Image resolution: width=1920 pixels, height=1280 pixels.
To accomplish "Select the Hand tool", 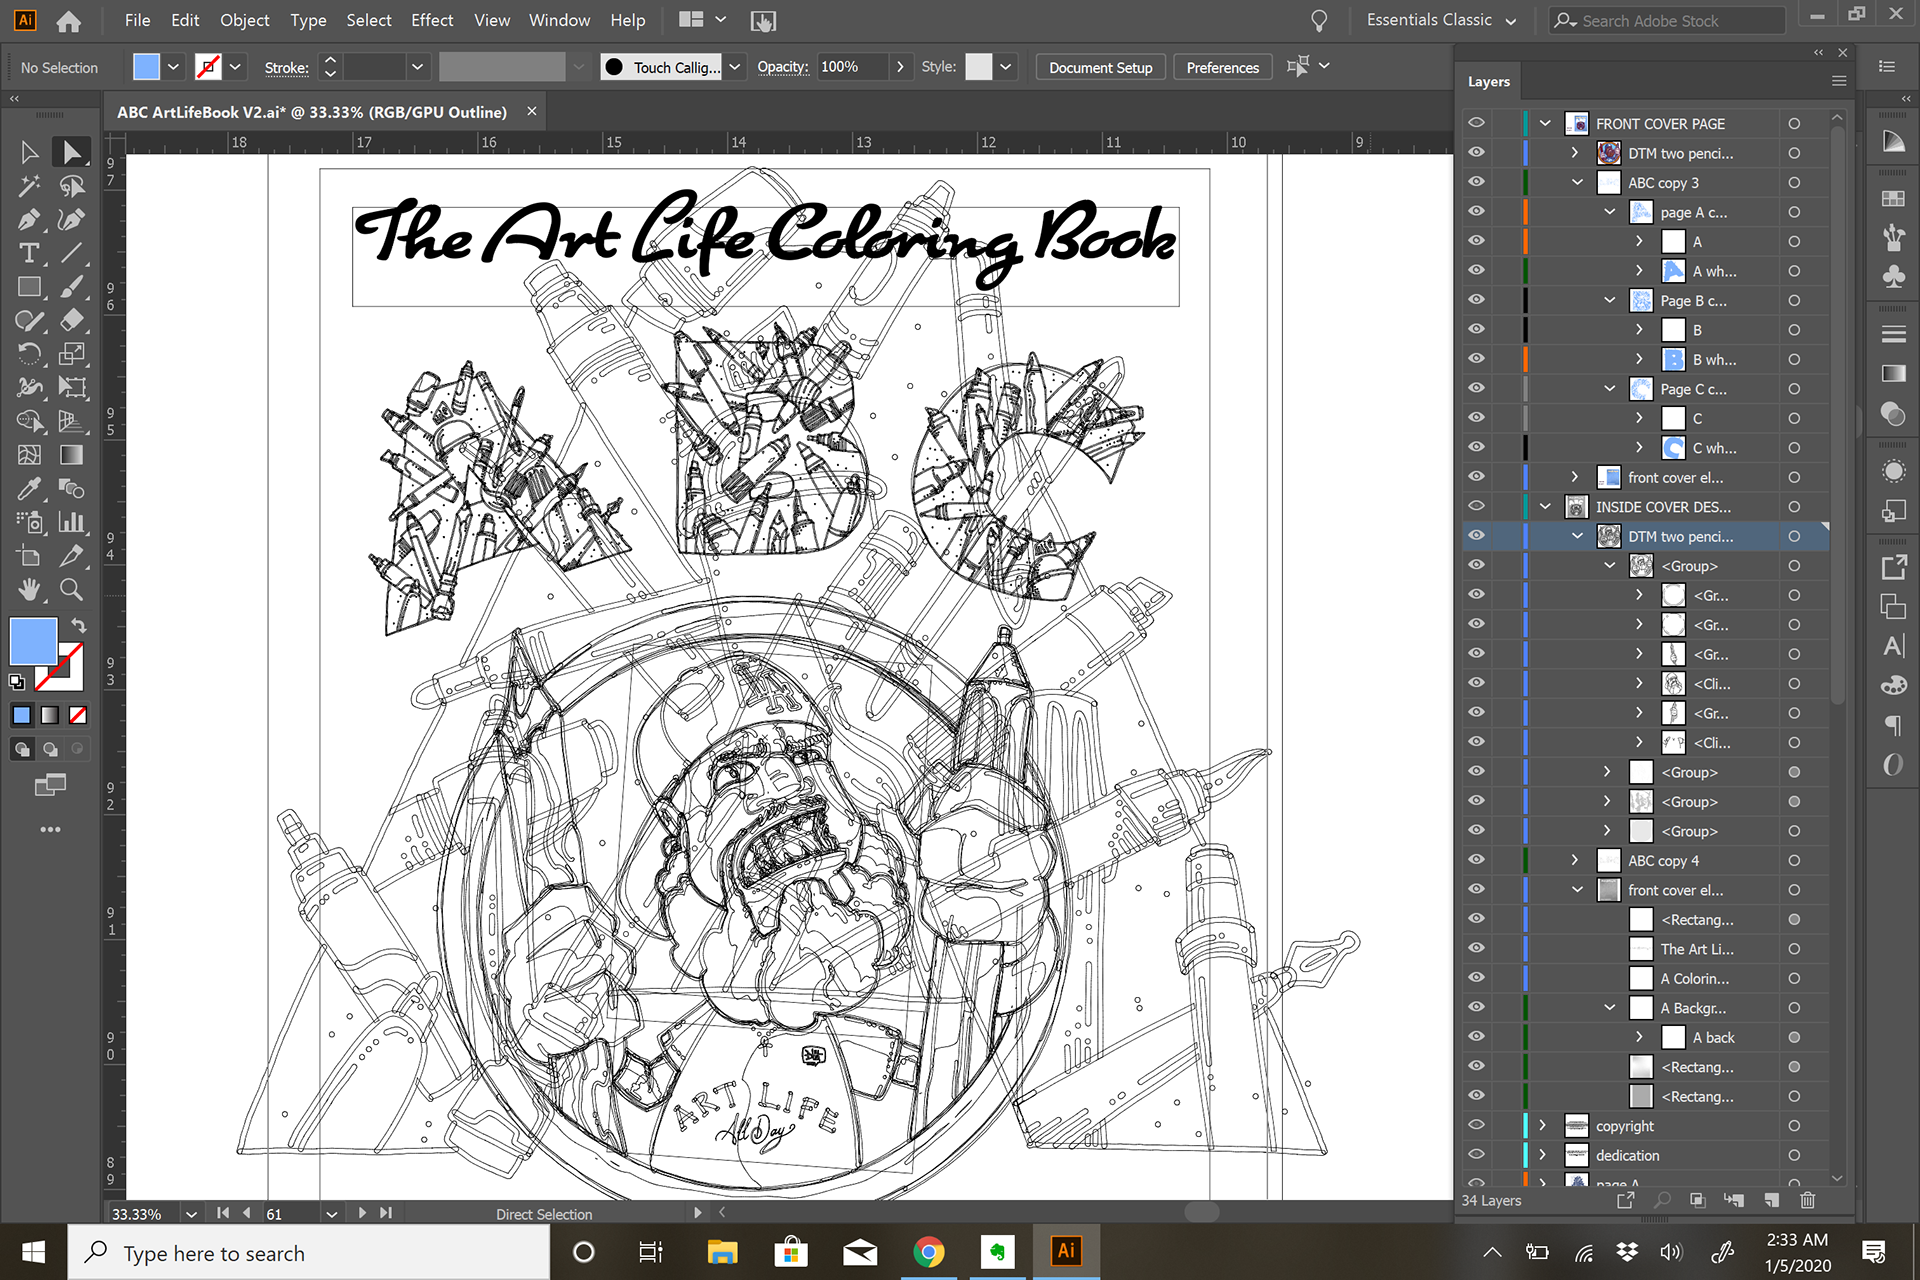I will pos(29,589).
